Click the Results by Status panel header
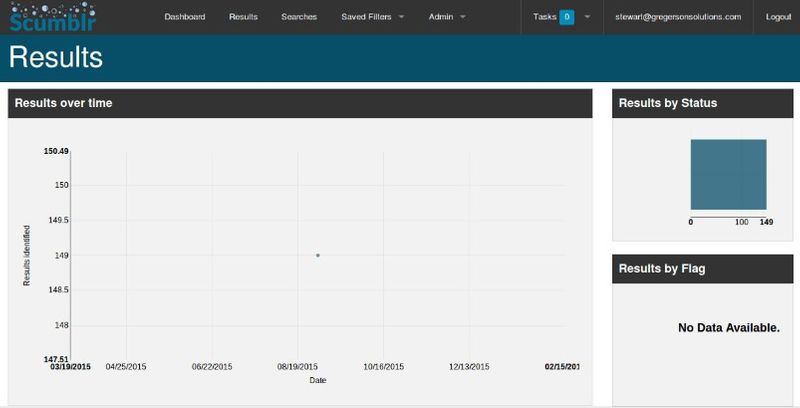 [705, 103]
